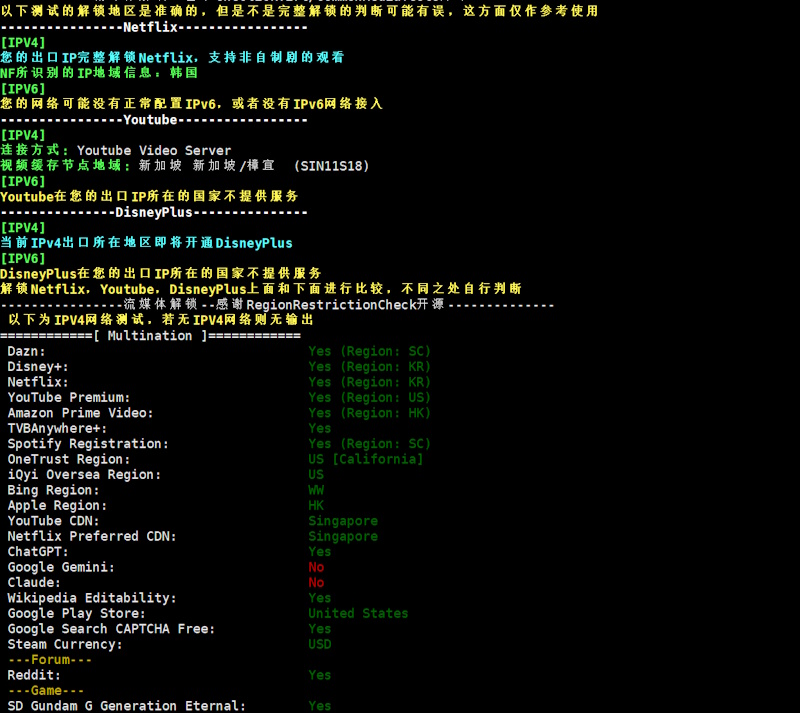Image resolution: width=800 pixels, height=713 pixels.
Task: Click the red No beside Claude
Action: [316, 582]
